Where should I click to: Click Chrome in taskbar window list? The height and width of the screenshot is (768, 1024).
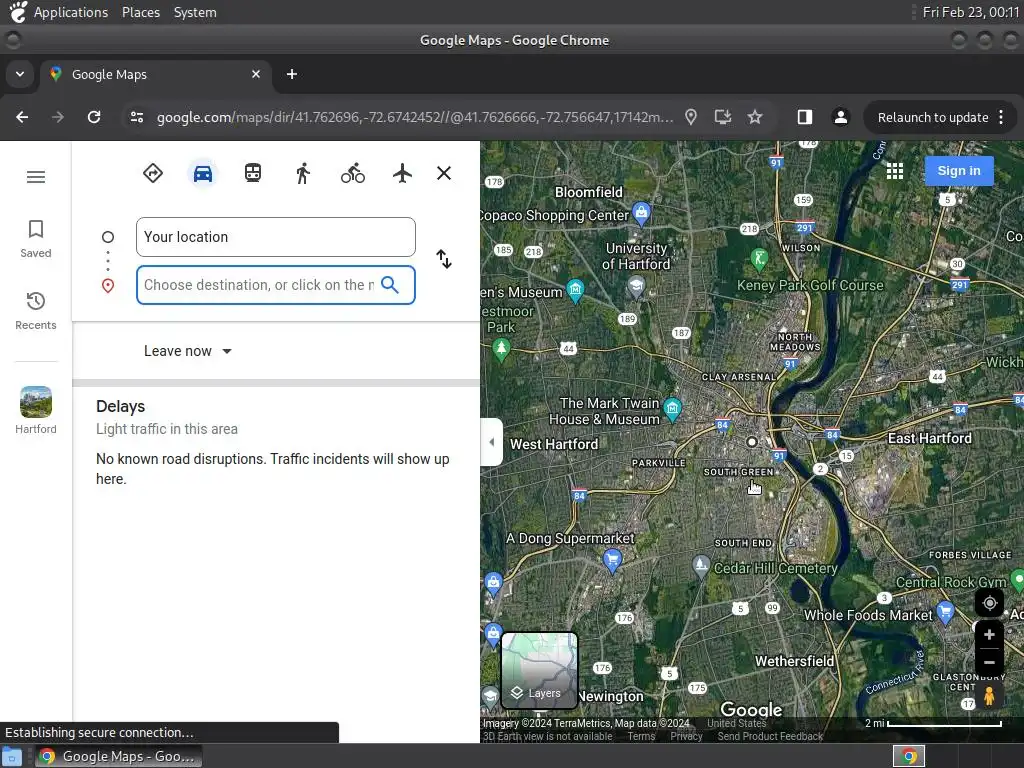coord(118,756)
